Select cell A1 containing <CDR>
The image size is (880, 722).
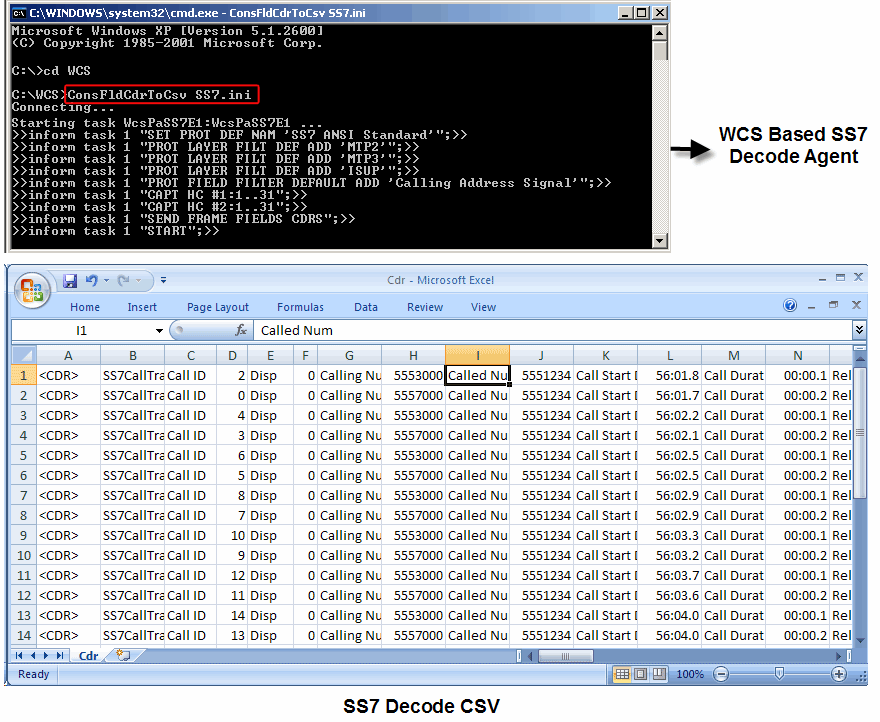pos(68,375)
